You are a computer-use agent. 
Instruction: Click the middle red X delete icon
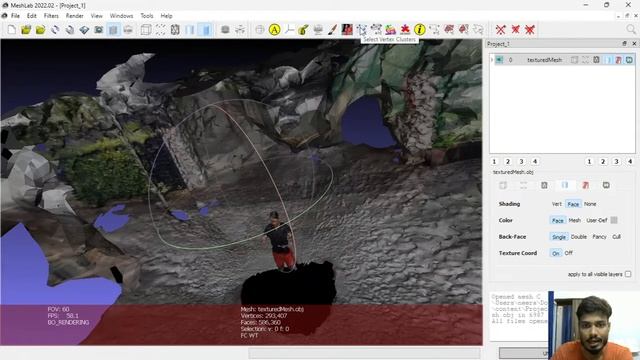pos(516,29)
